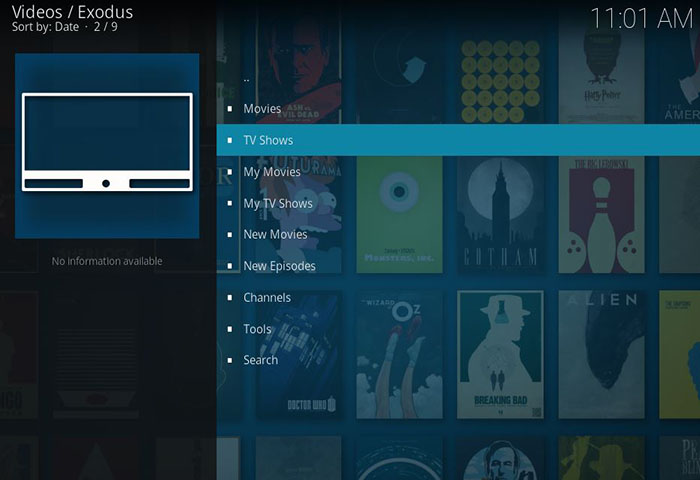Image resolution: width=700 pixels, height=480 pixels.
Task: Browse New Movies
Action: (x=458, y=234)
